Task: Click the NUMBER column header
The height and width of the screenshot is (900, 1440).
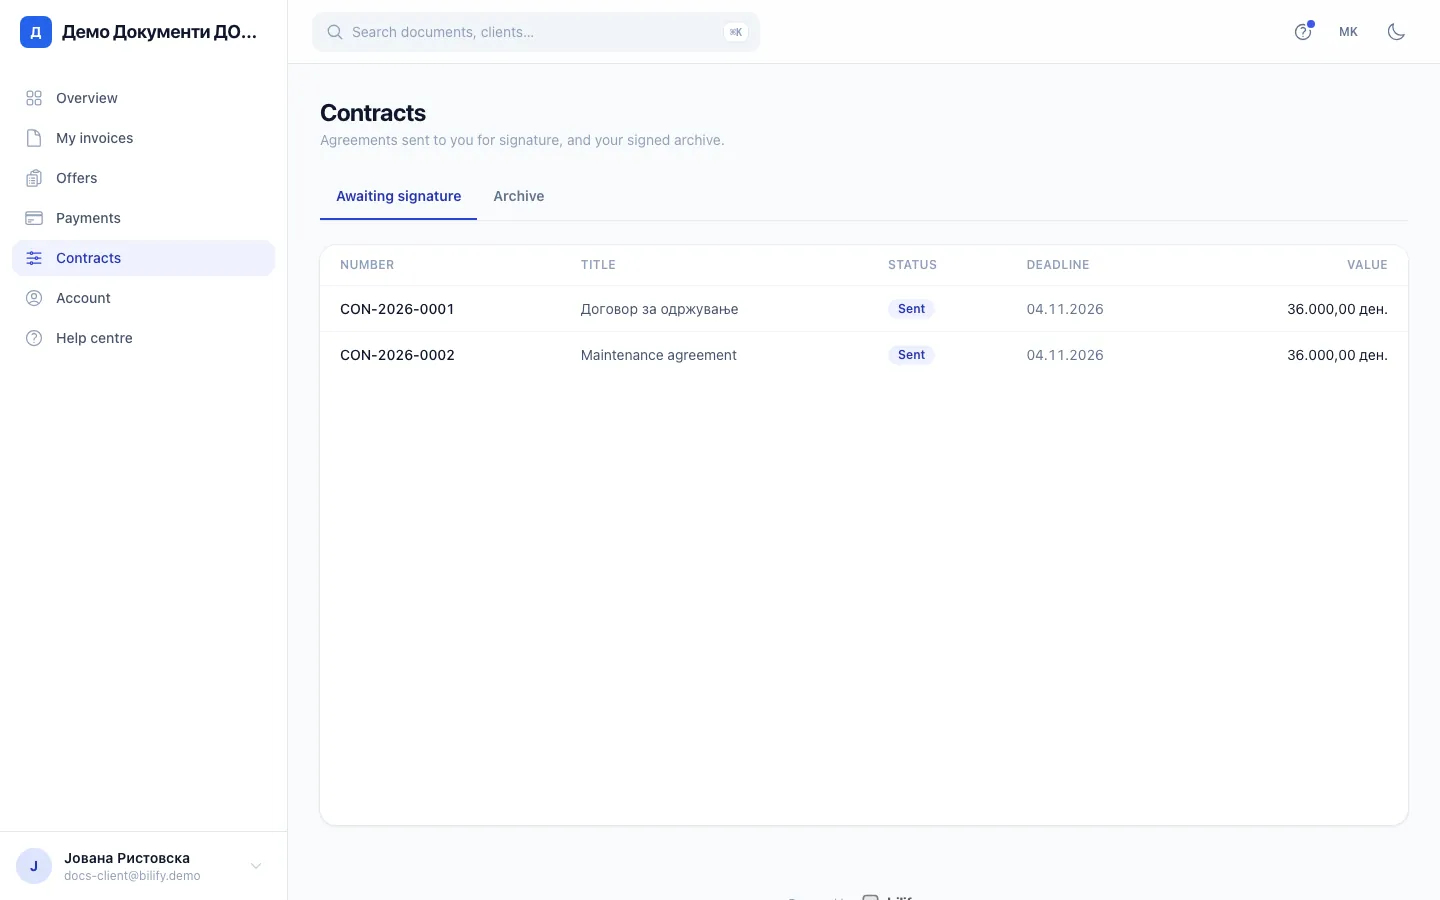Action: pyautogui.click(x=367, y=265)
